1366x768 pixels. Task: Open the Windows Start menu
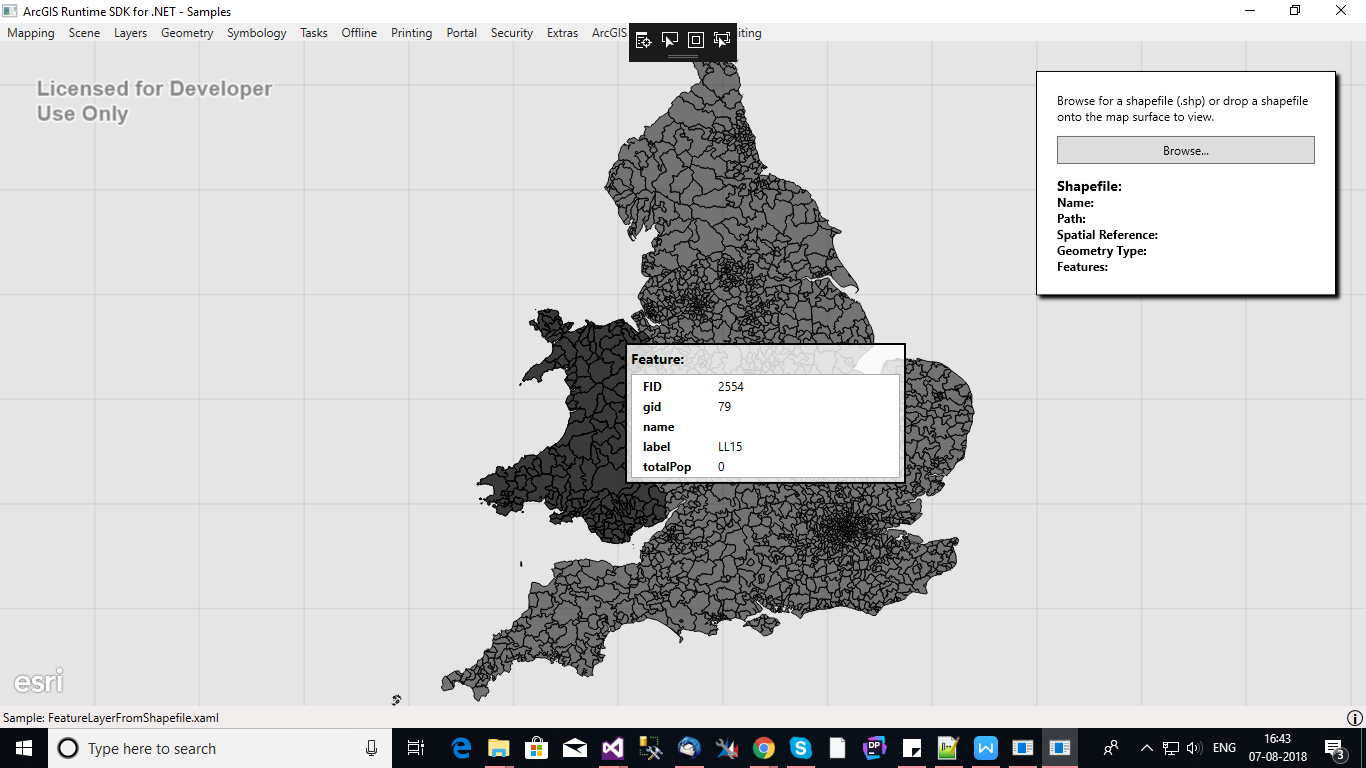pyautogui.click(x=23, y=748)
